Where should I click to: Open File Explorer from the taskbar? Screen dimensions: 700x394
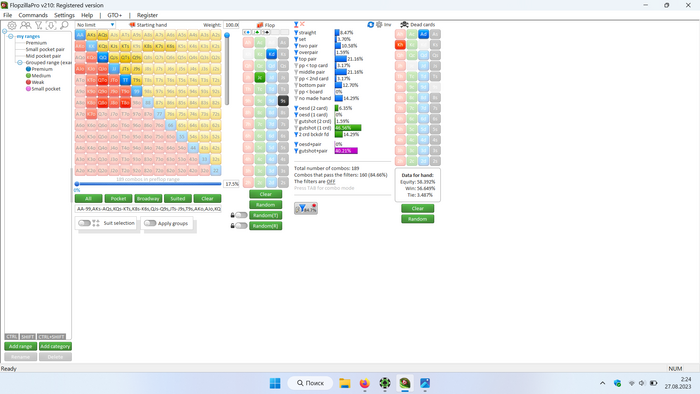pos(345,383)
